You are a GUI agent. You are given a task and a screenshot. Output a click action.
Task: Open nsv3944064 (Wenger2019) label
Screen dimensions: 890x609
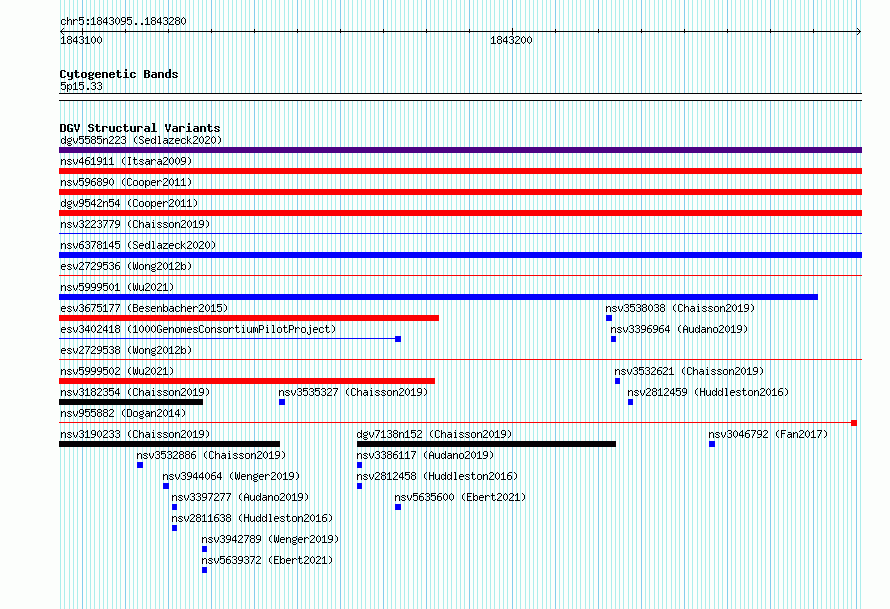pos(231,476)
